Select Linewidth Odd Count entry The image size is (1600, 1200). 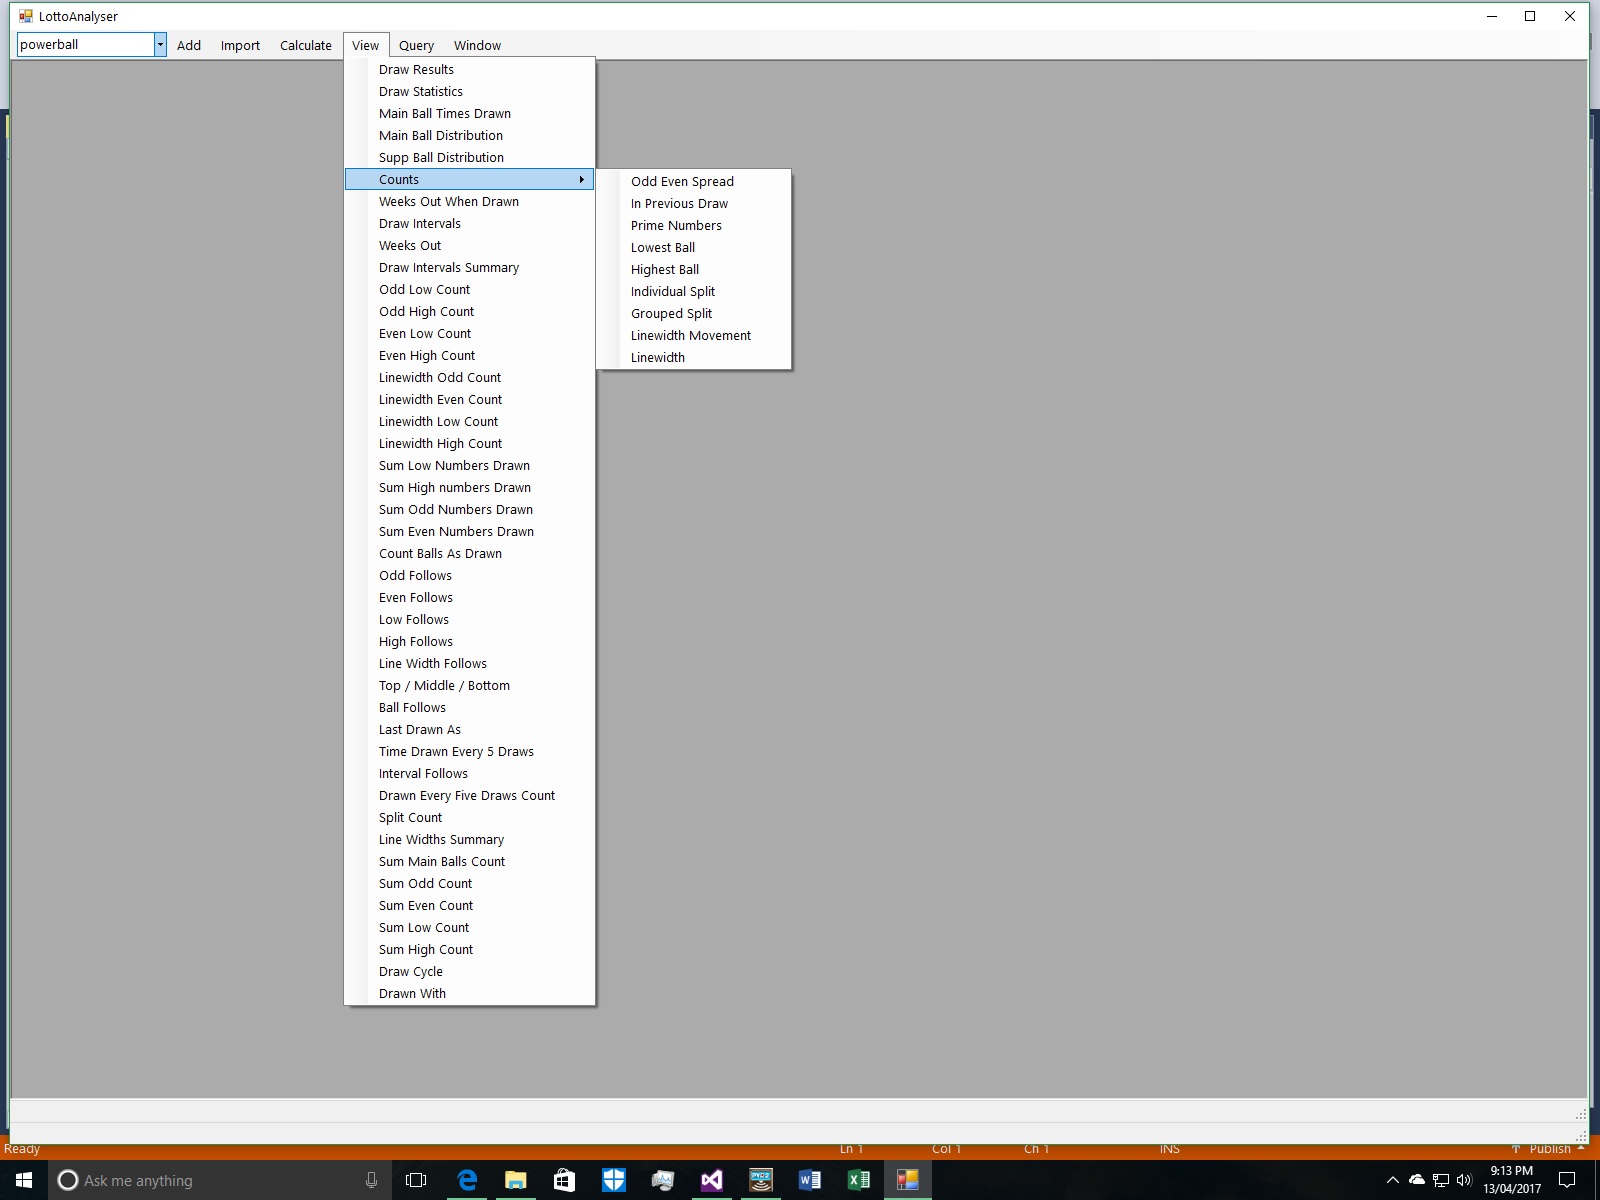point(469,377)
